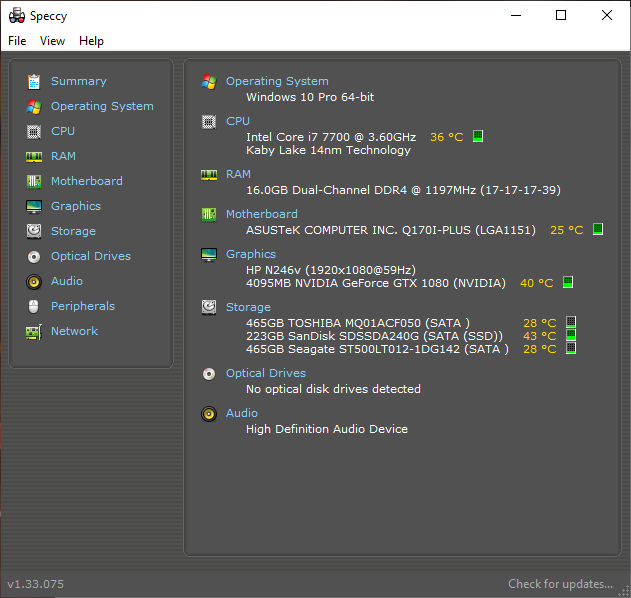Open Optical Drives via disc icon
This screenshot has height=598, width=631.
coord(34,257)
